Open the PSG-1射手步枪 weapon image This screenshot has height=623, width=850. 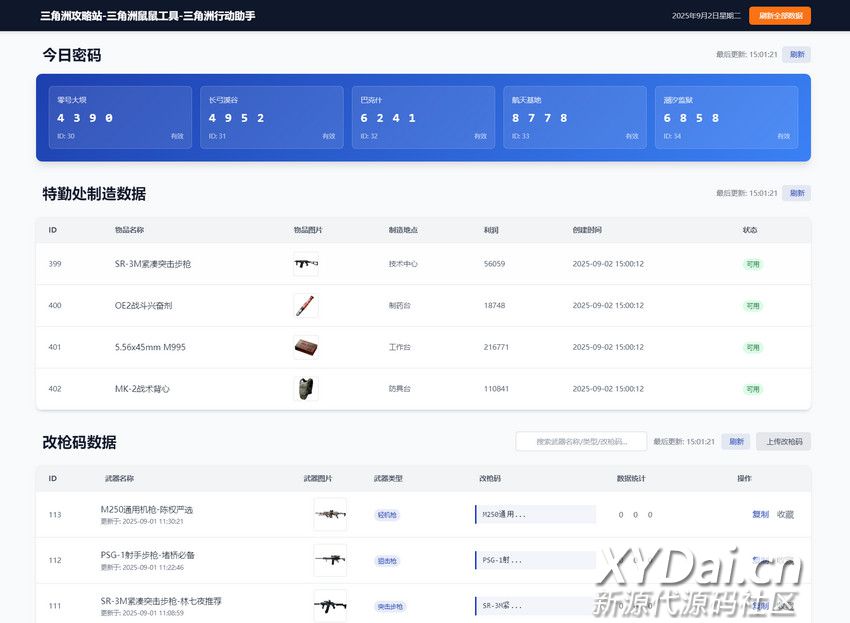330,561
